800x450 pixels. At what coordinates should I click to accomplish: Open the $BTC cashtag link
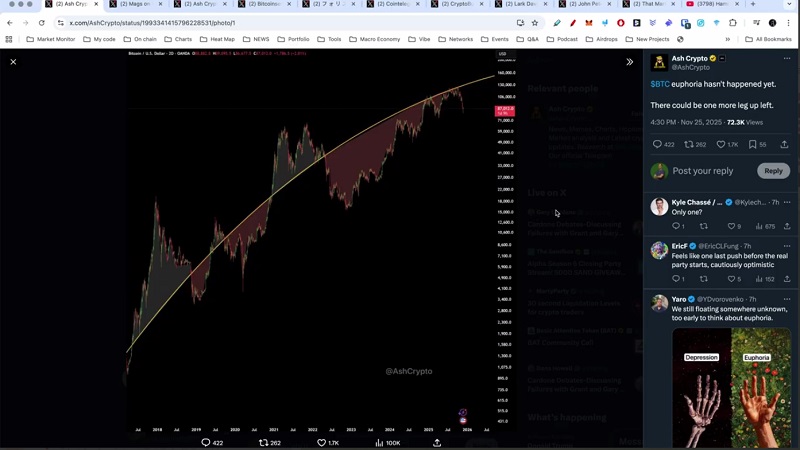[x=660, y=85]
